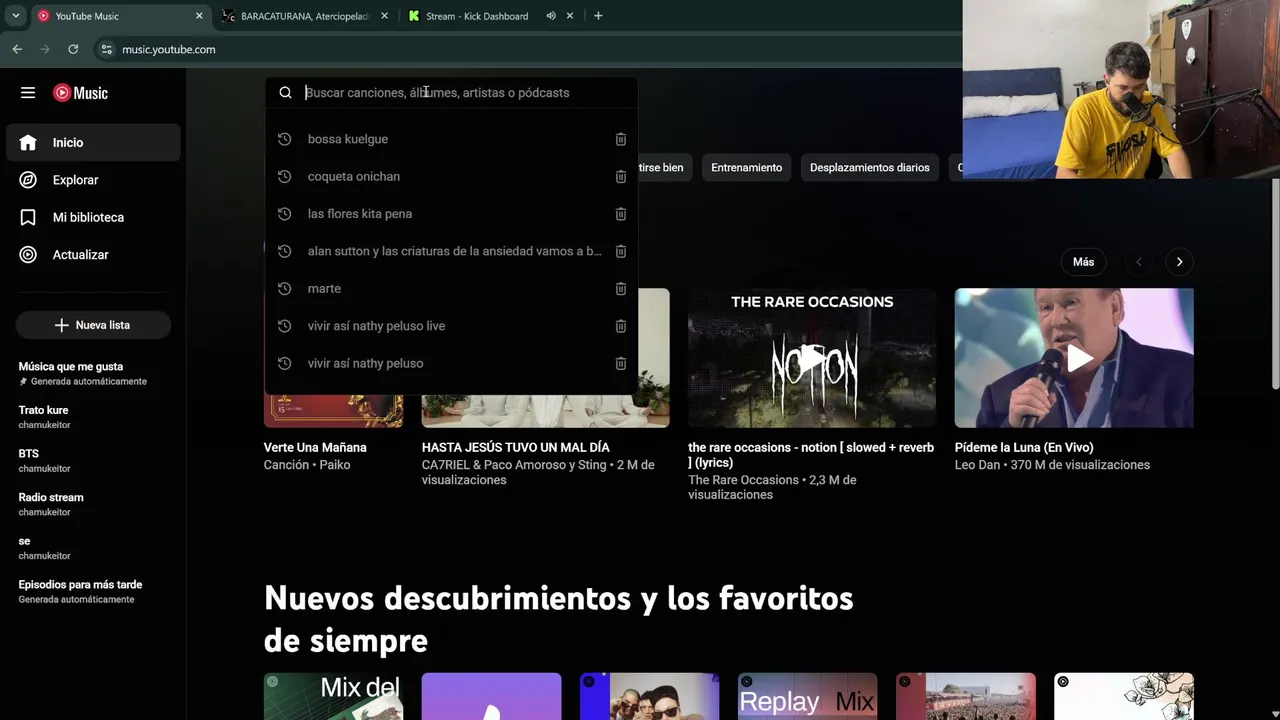Click the page vertical scrollbar
This screenshot has width=1280, height=720.
click(x=1275, y=285)
